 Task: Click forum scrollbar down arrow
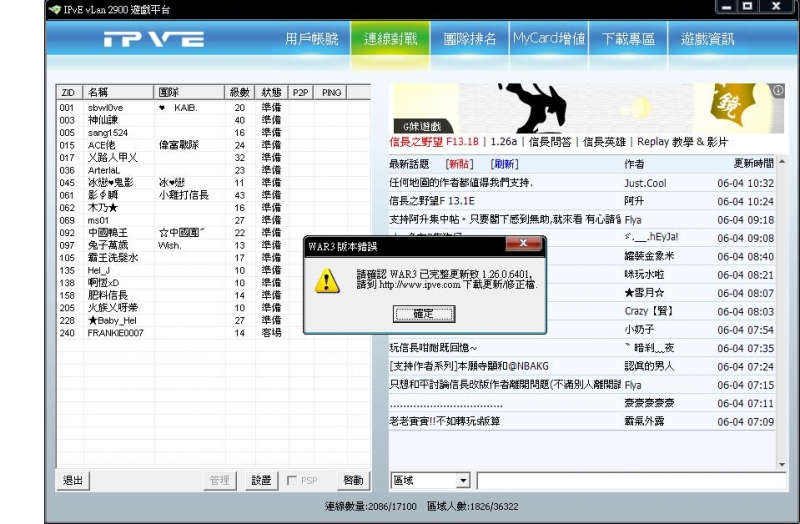(782, 465)
